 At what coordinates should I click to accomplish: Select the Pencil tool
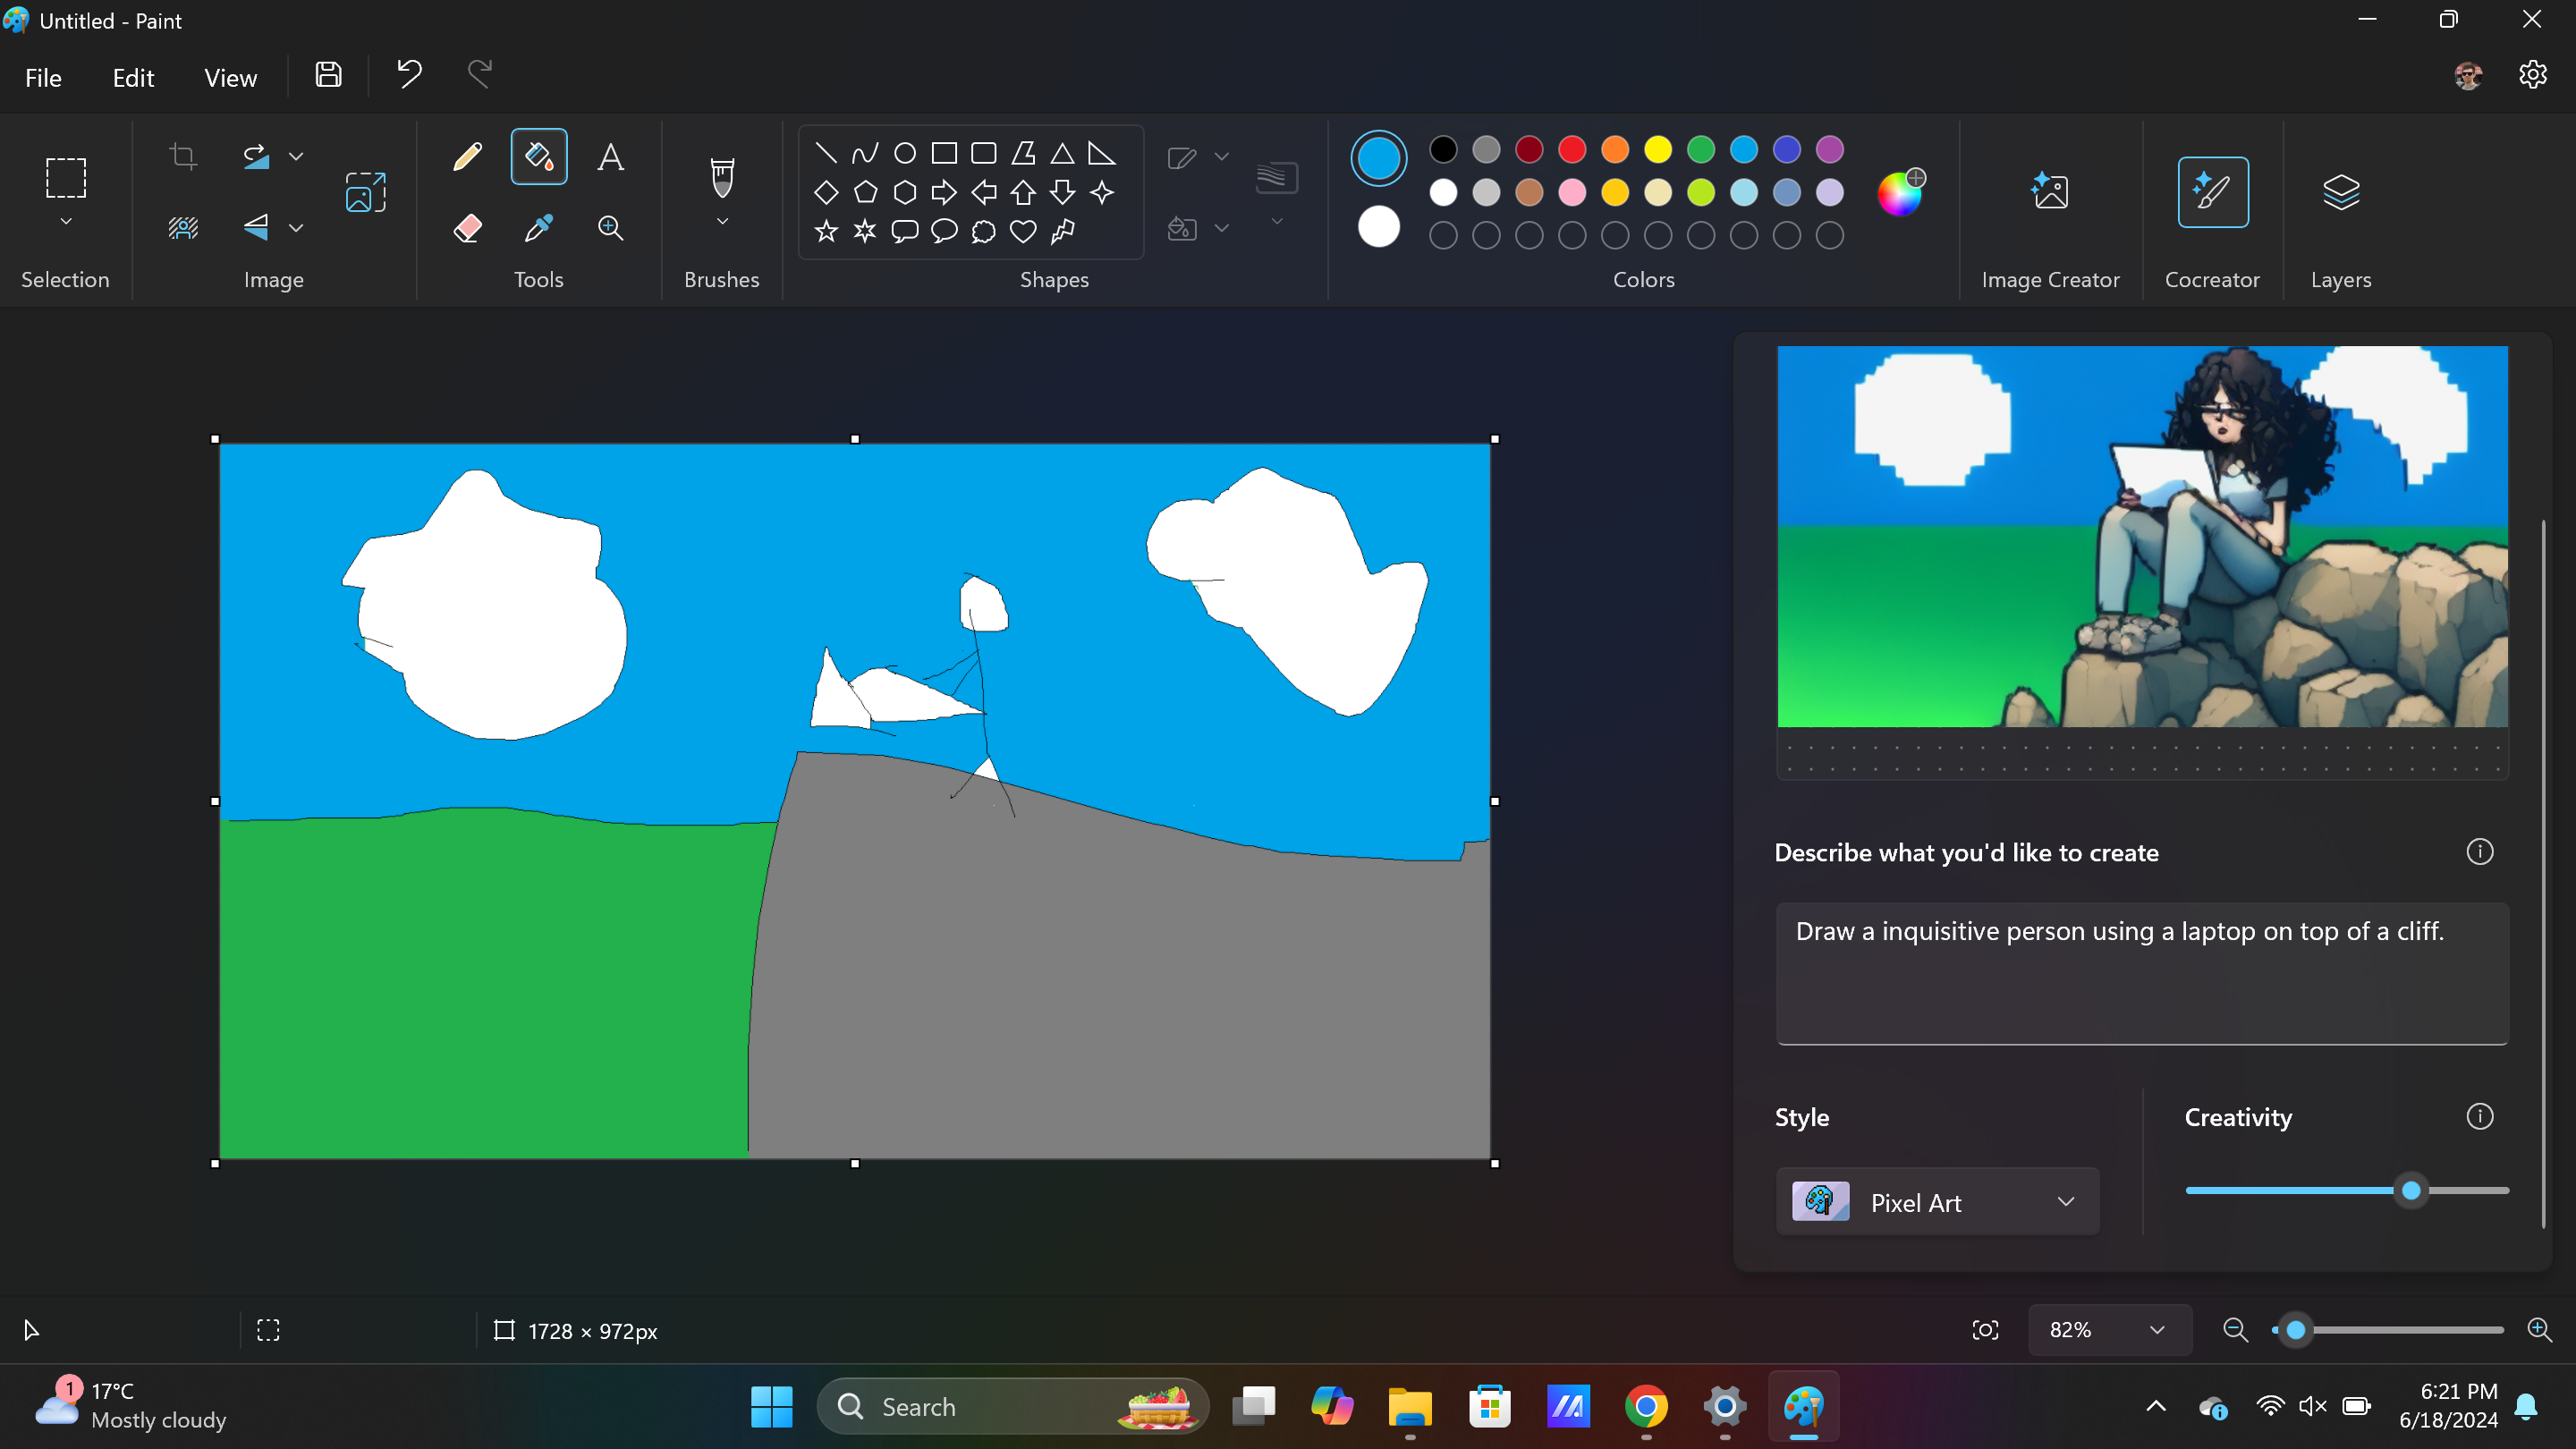467,157
